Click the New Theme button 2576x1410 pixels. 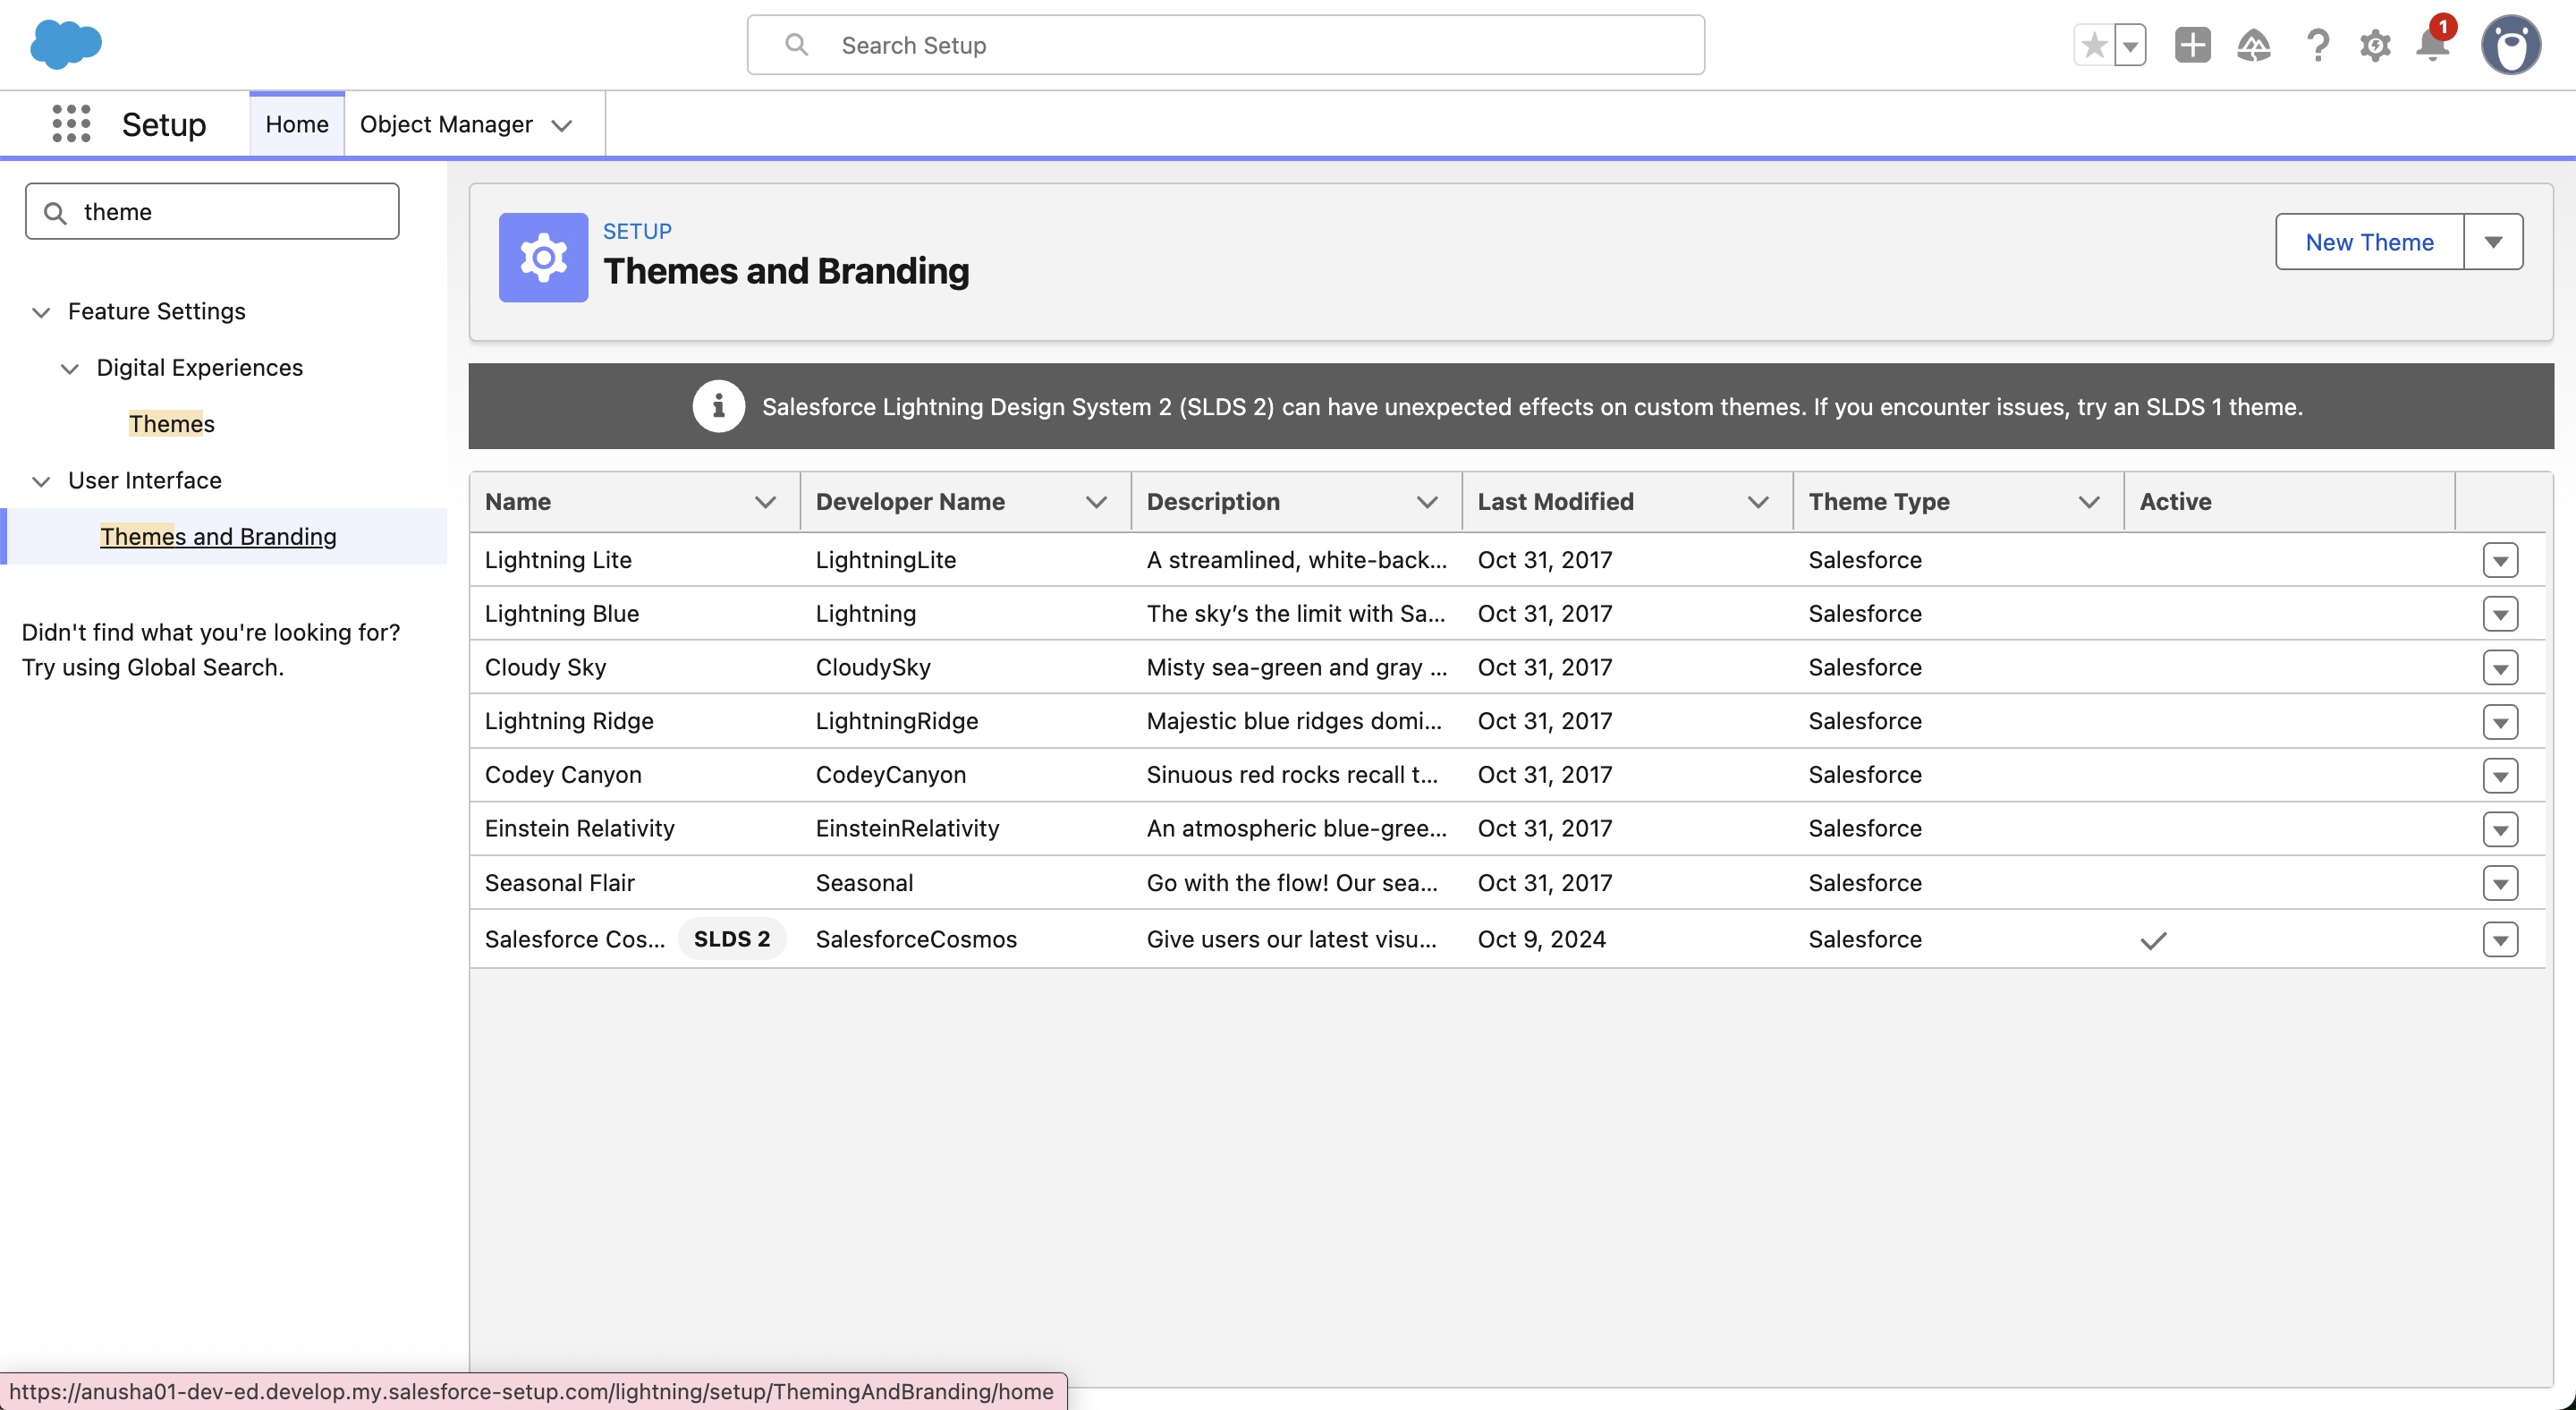[2369, 242]
